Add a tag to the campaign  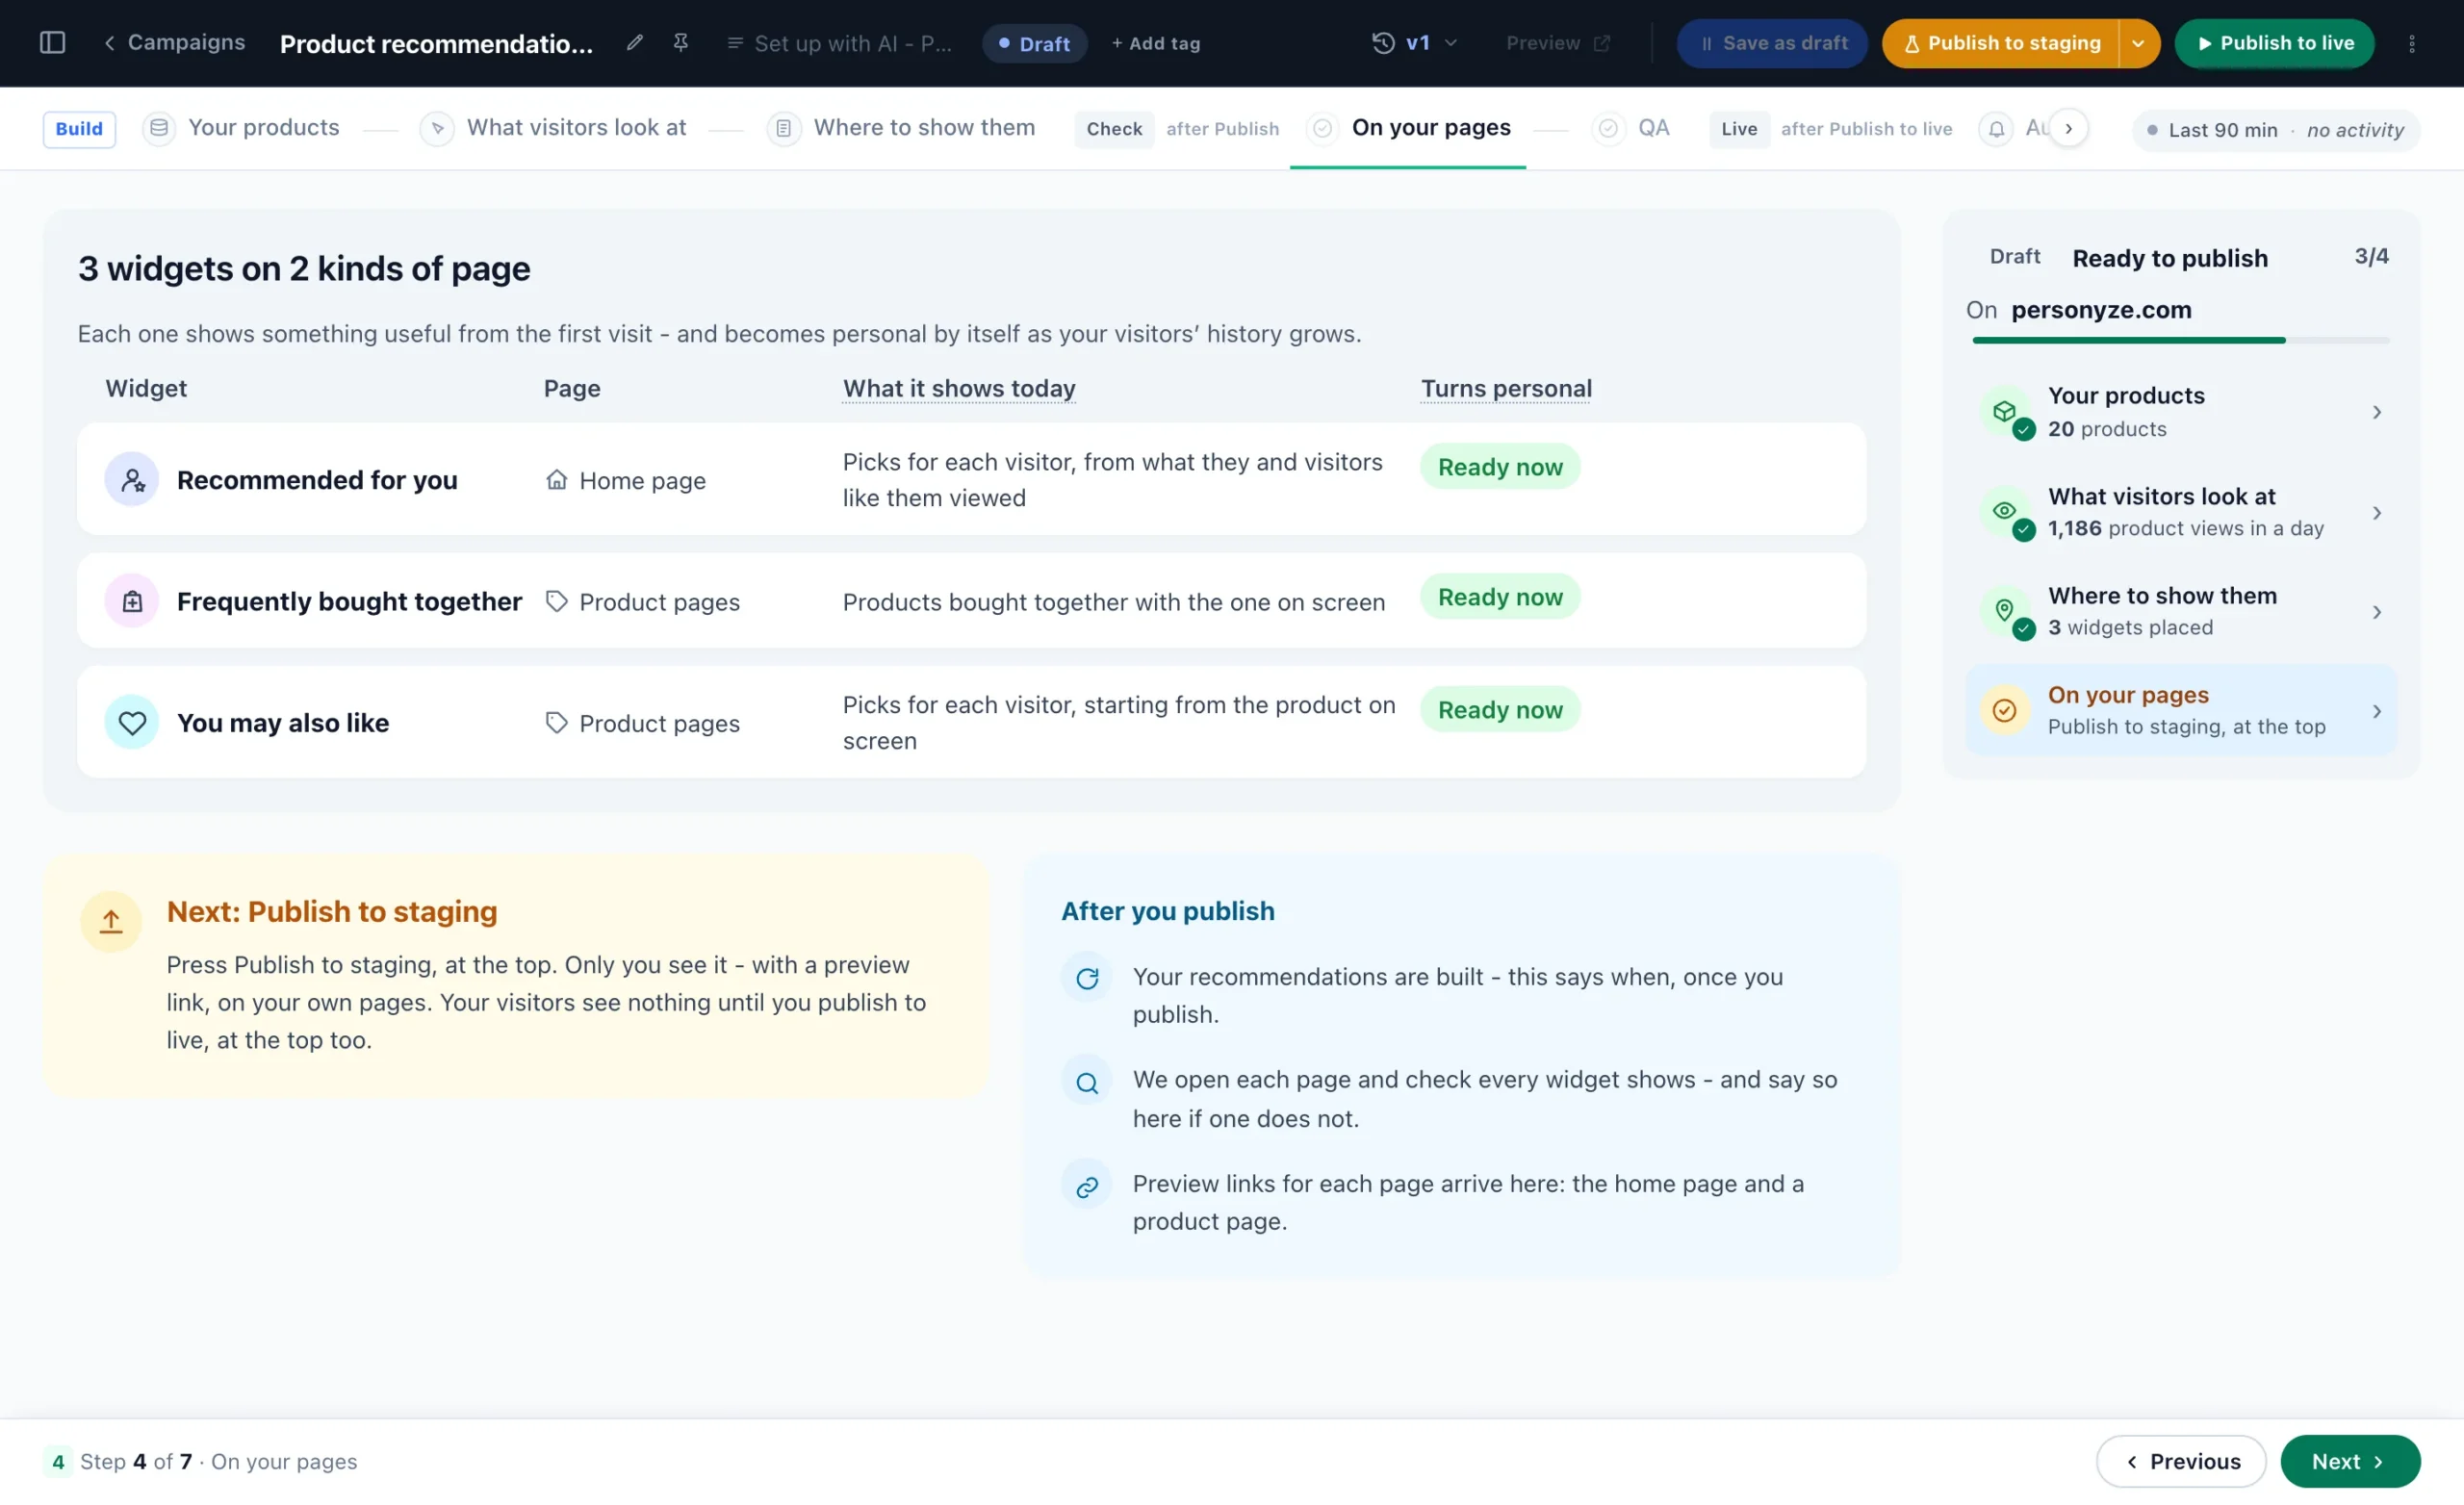pyautogui.click(x=1156, y=44)
